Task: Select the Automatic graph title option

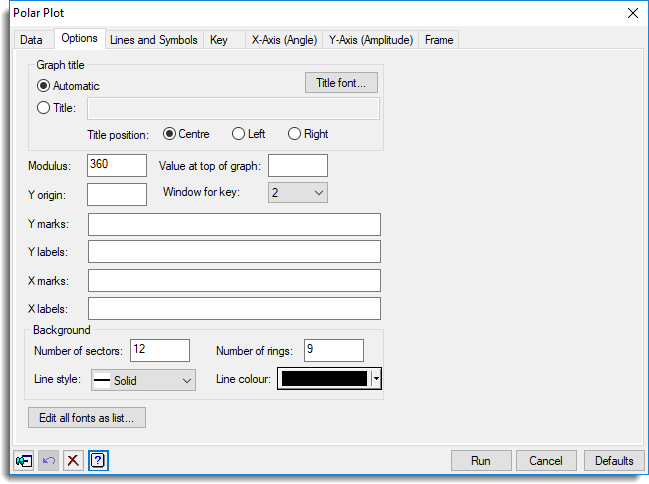Action: click(43, 86)
